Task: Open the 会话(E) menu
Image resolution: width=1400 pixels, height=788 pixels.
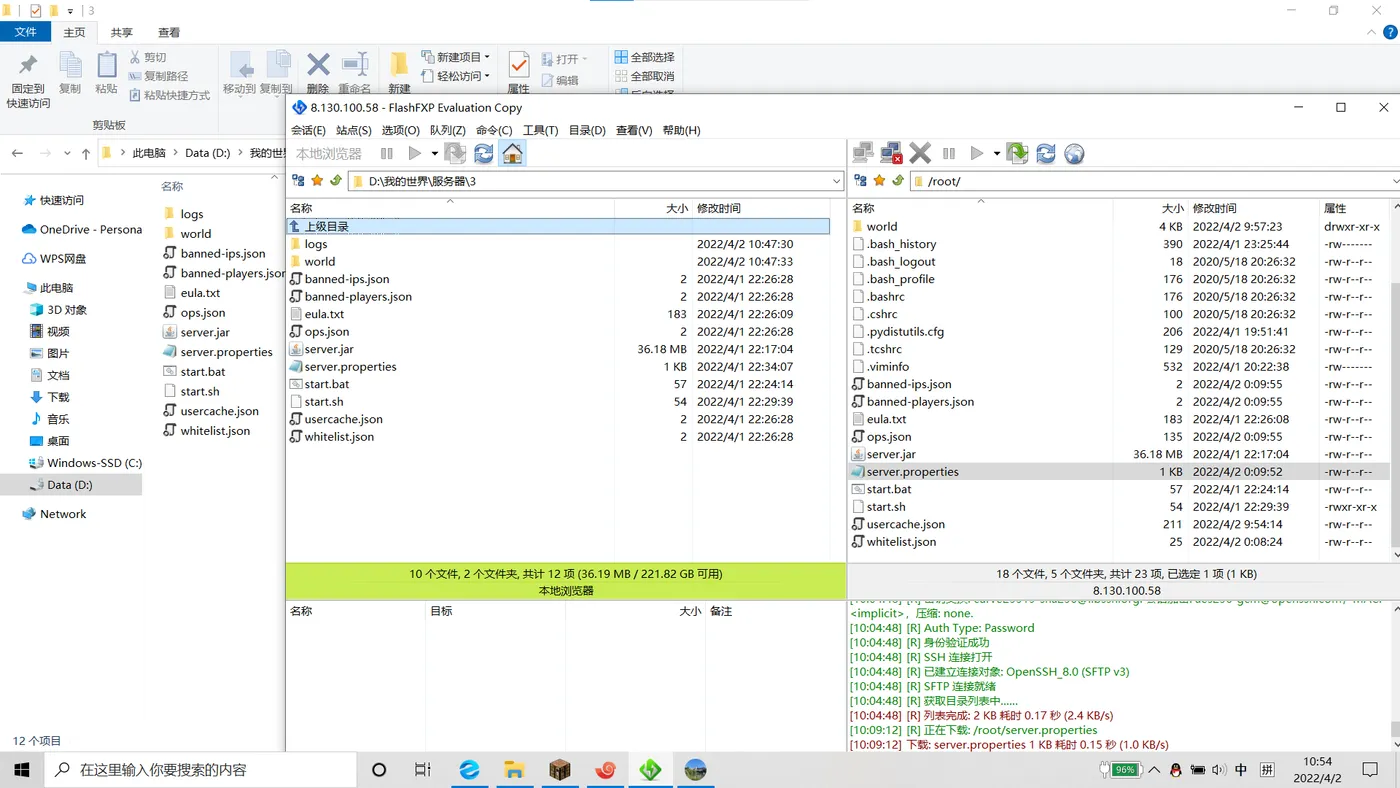Action: [308, 130]
